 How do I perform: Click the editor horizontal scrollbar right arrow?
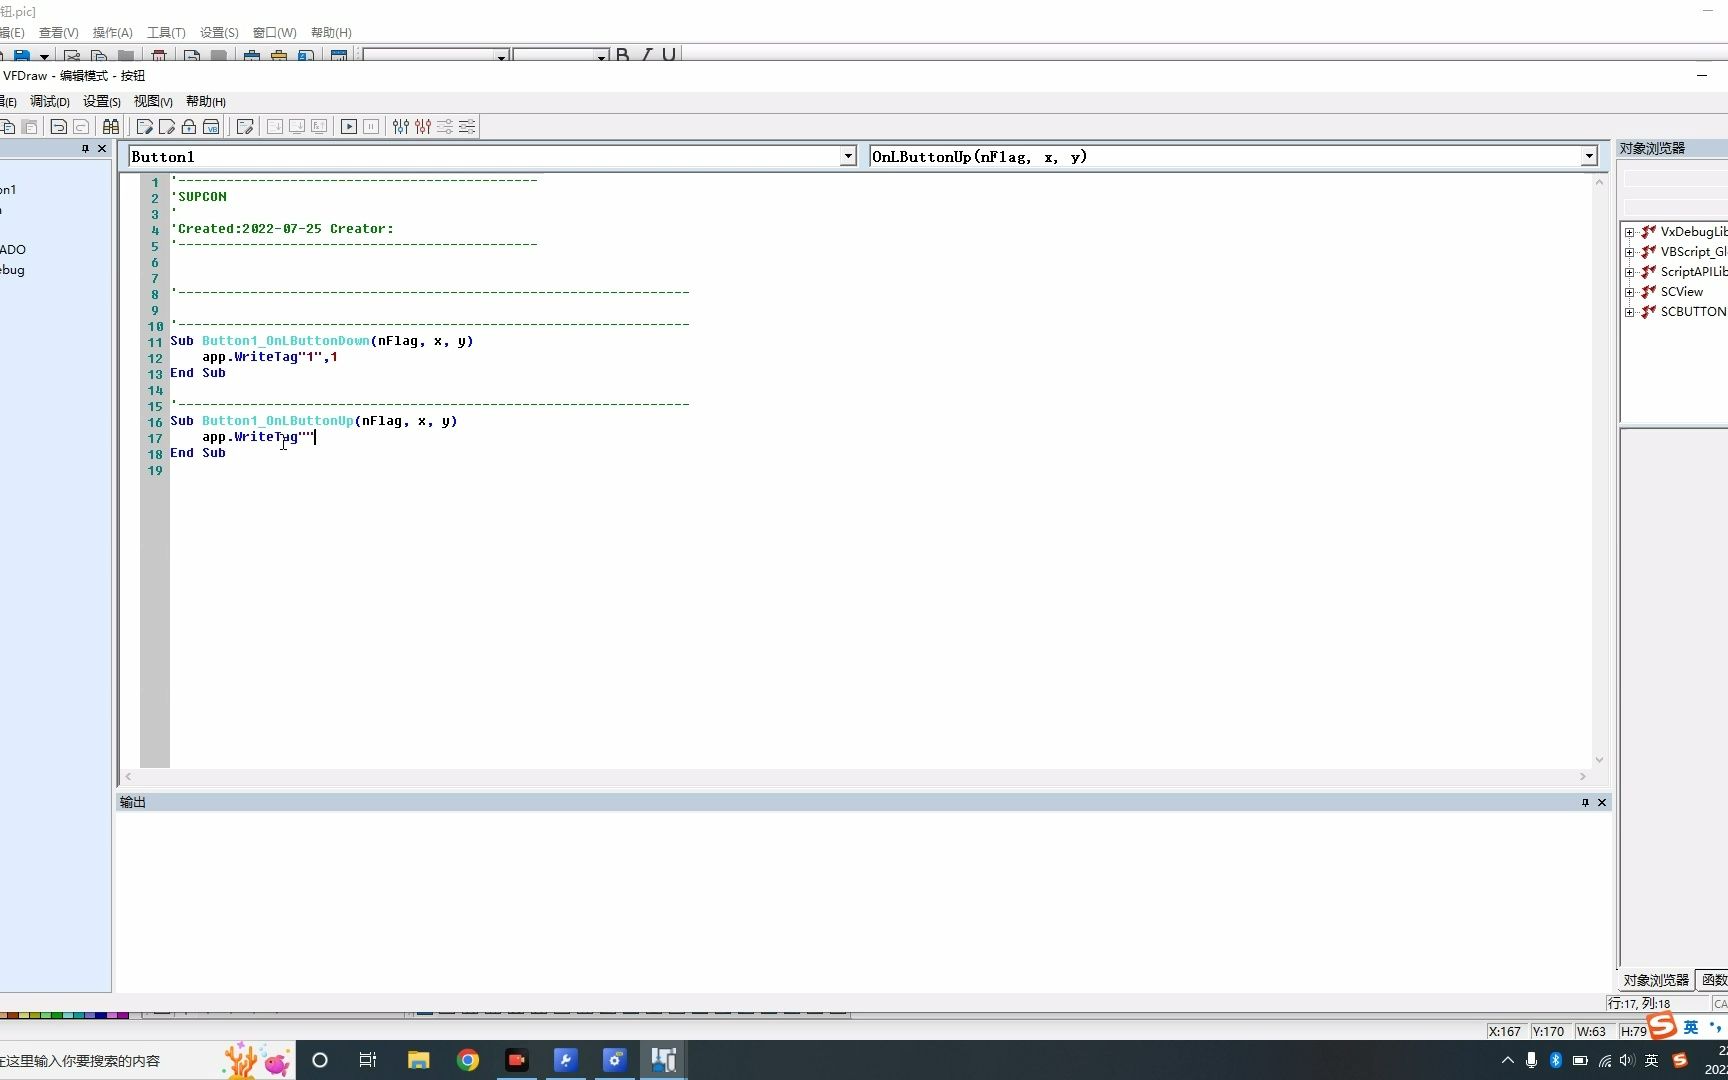(1583, 777)
